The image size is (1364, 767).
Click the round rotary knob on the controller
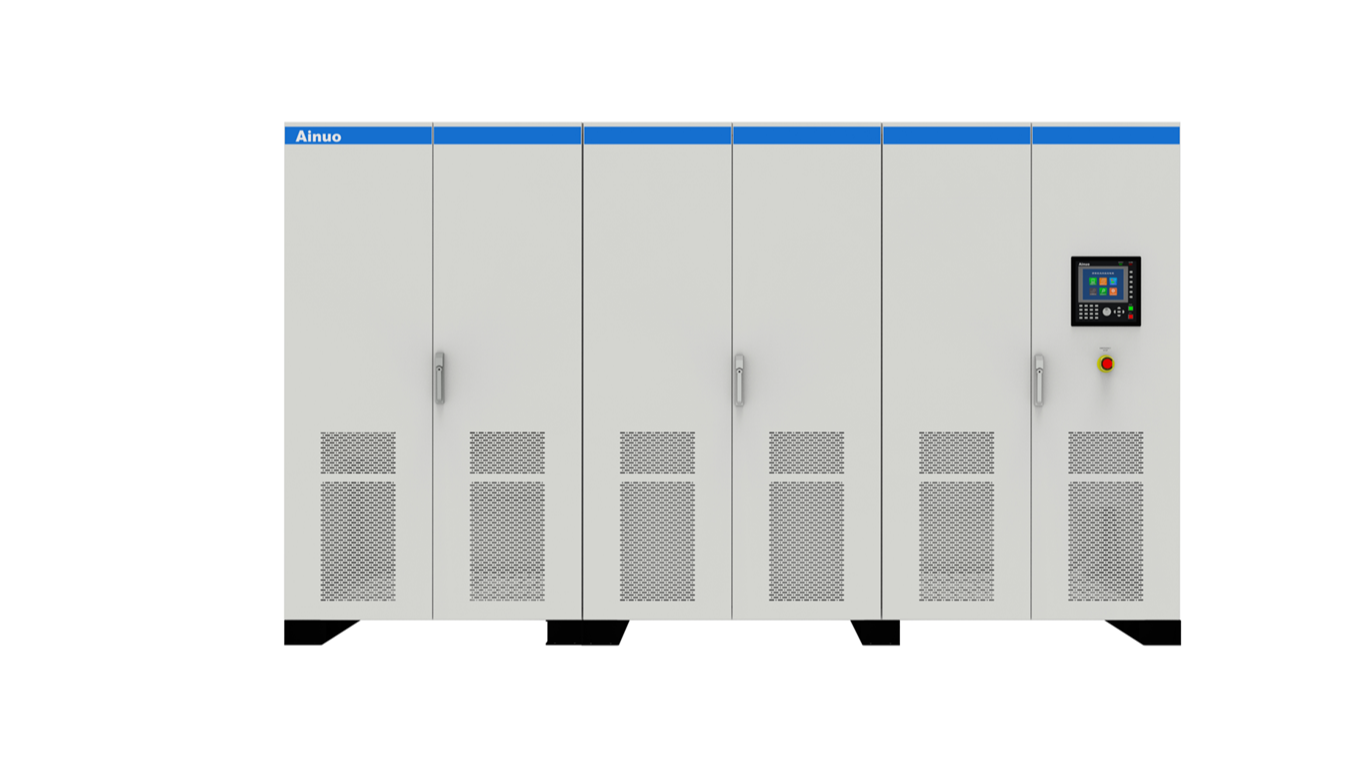(1107, 312)
